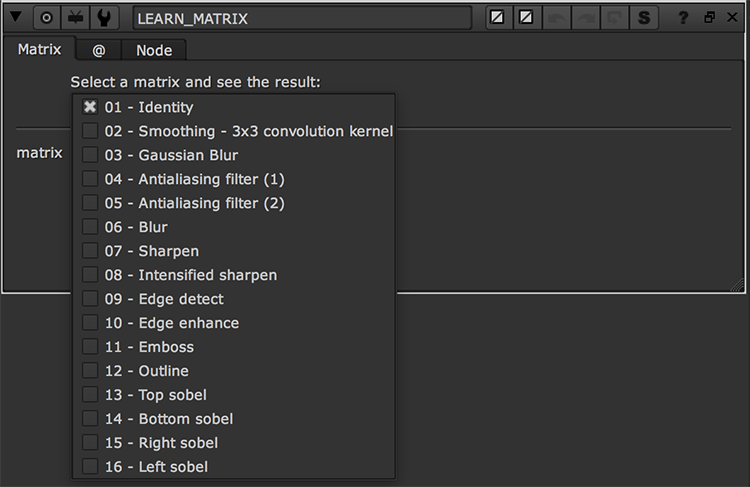Switch to the Matrix tab
This screenshot has width=750, height=487.
pos(40,50)
